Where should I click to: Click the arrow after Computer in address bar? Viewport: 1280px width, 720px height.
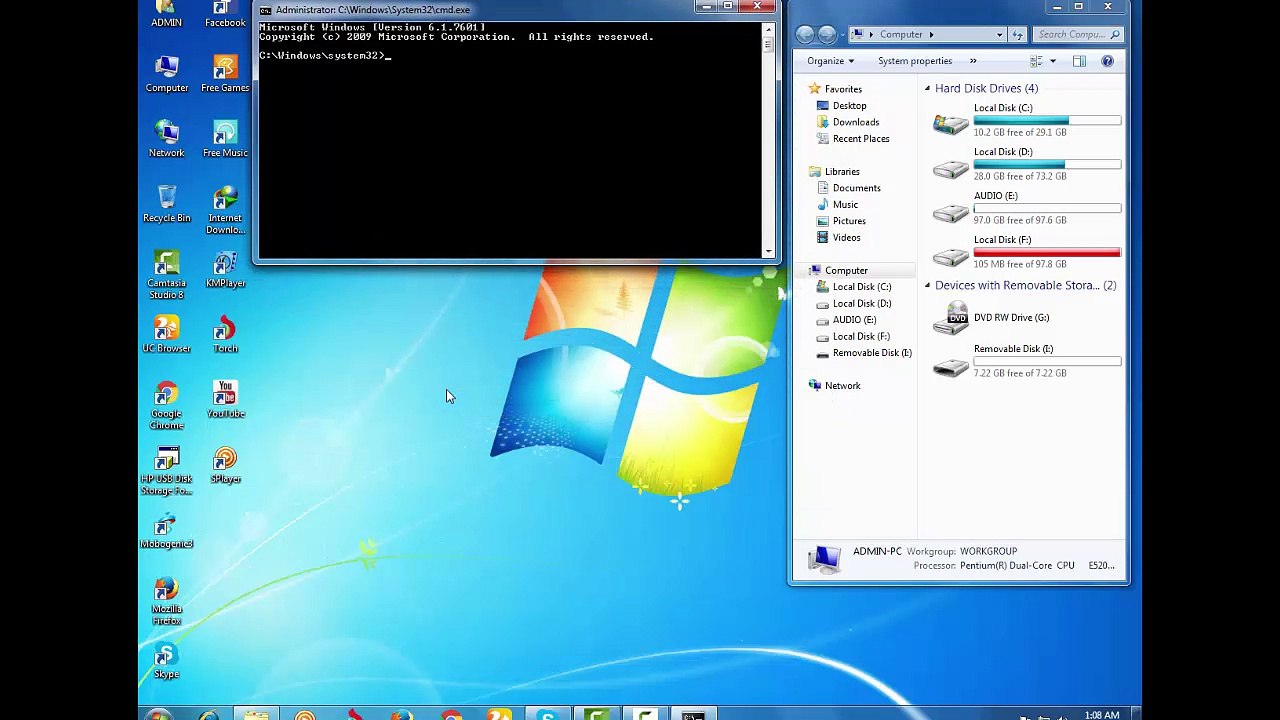[931, 34]
